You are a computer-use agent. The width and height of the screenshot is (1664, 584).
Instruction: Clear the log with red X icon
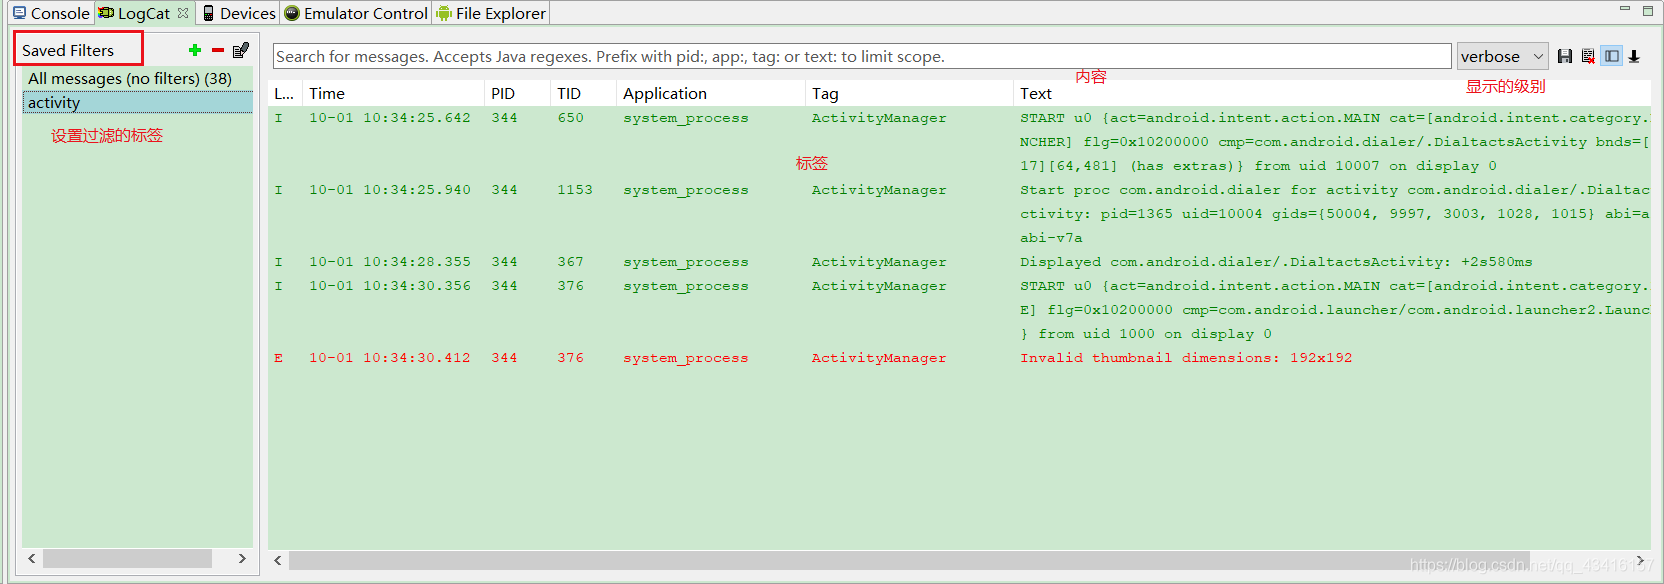tap(1588, 56)
